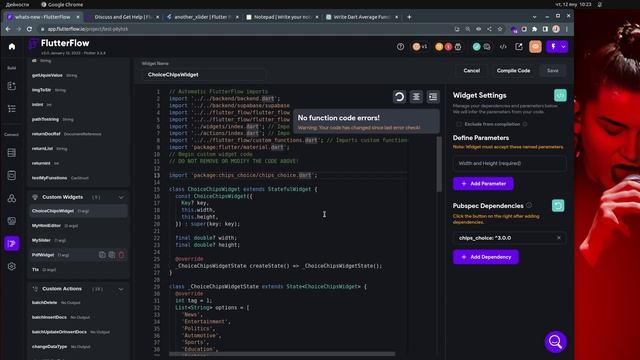
Task: Open project in new tab icon
Action: click(x=519, y=47)
